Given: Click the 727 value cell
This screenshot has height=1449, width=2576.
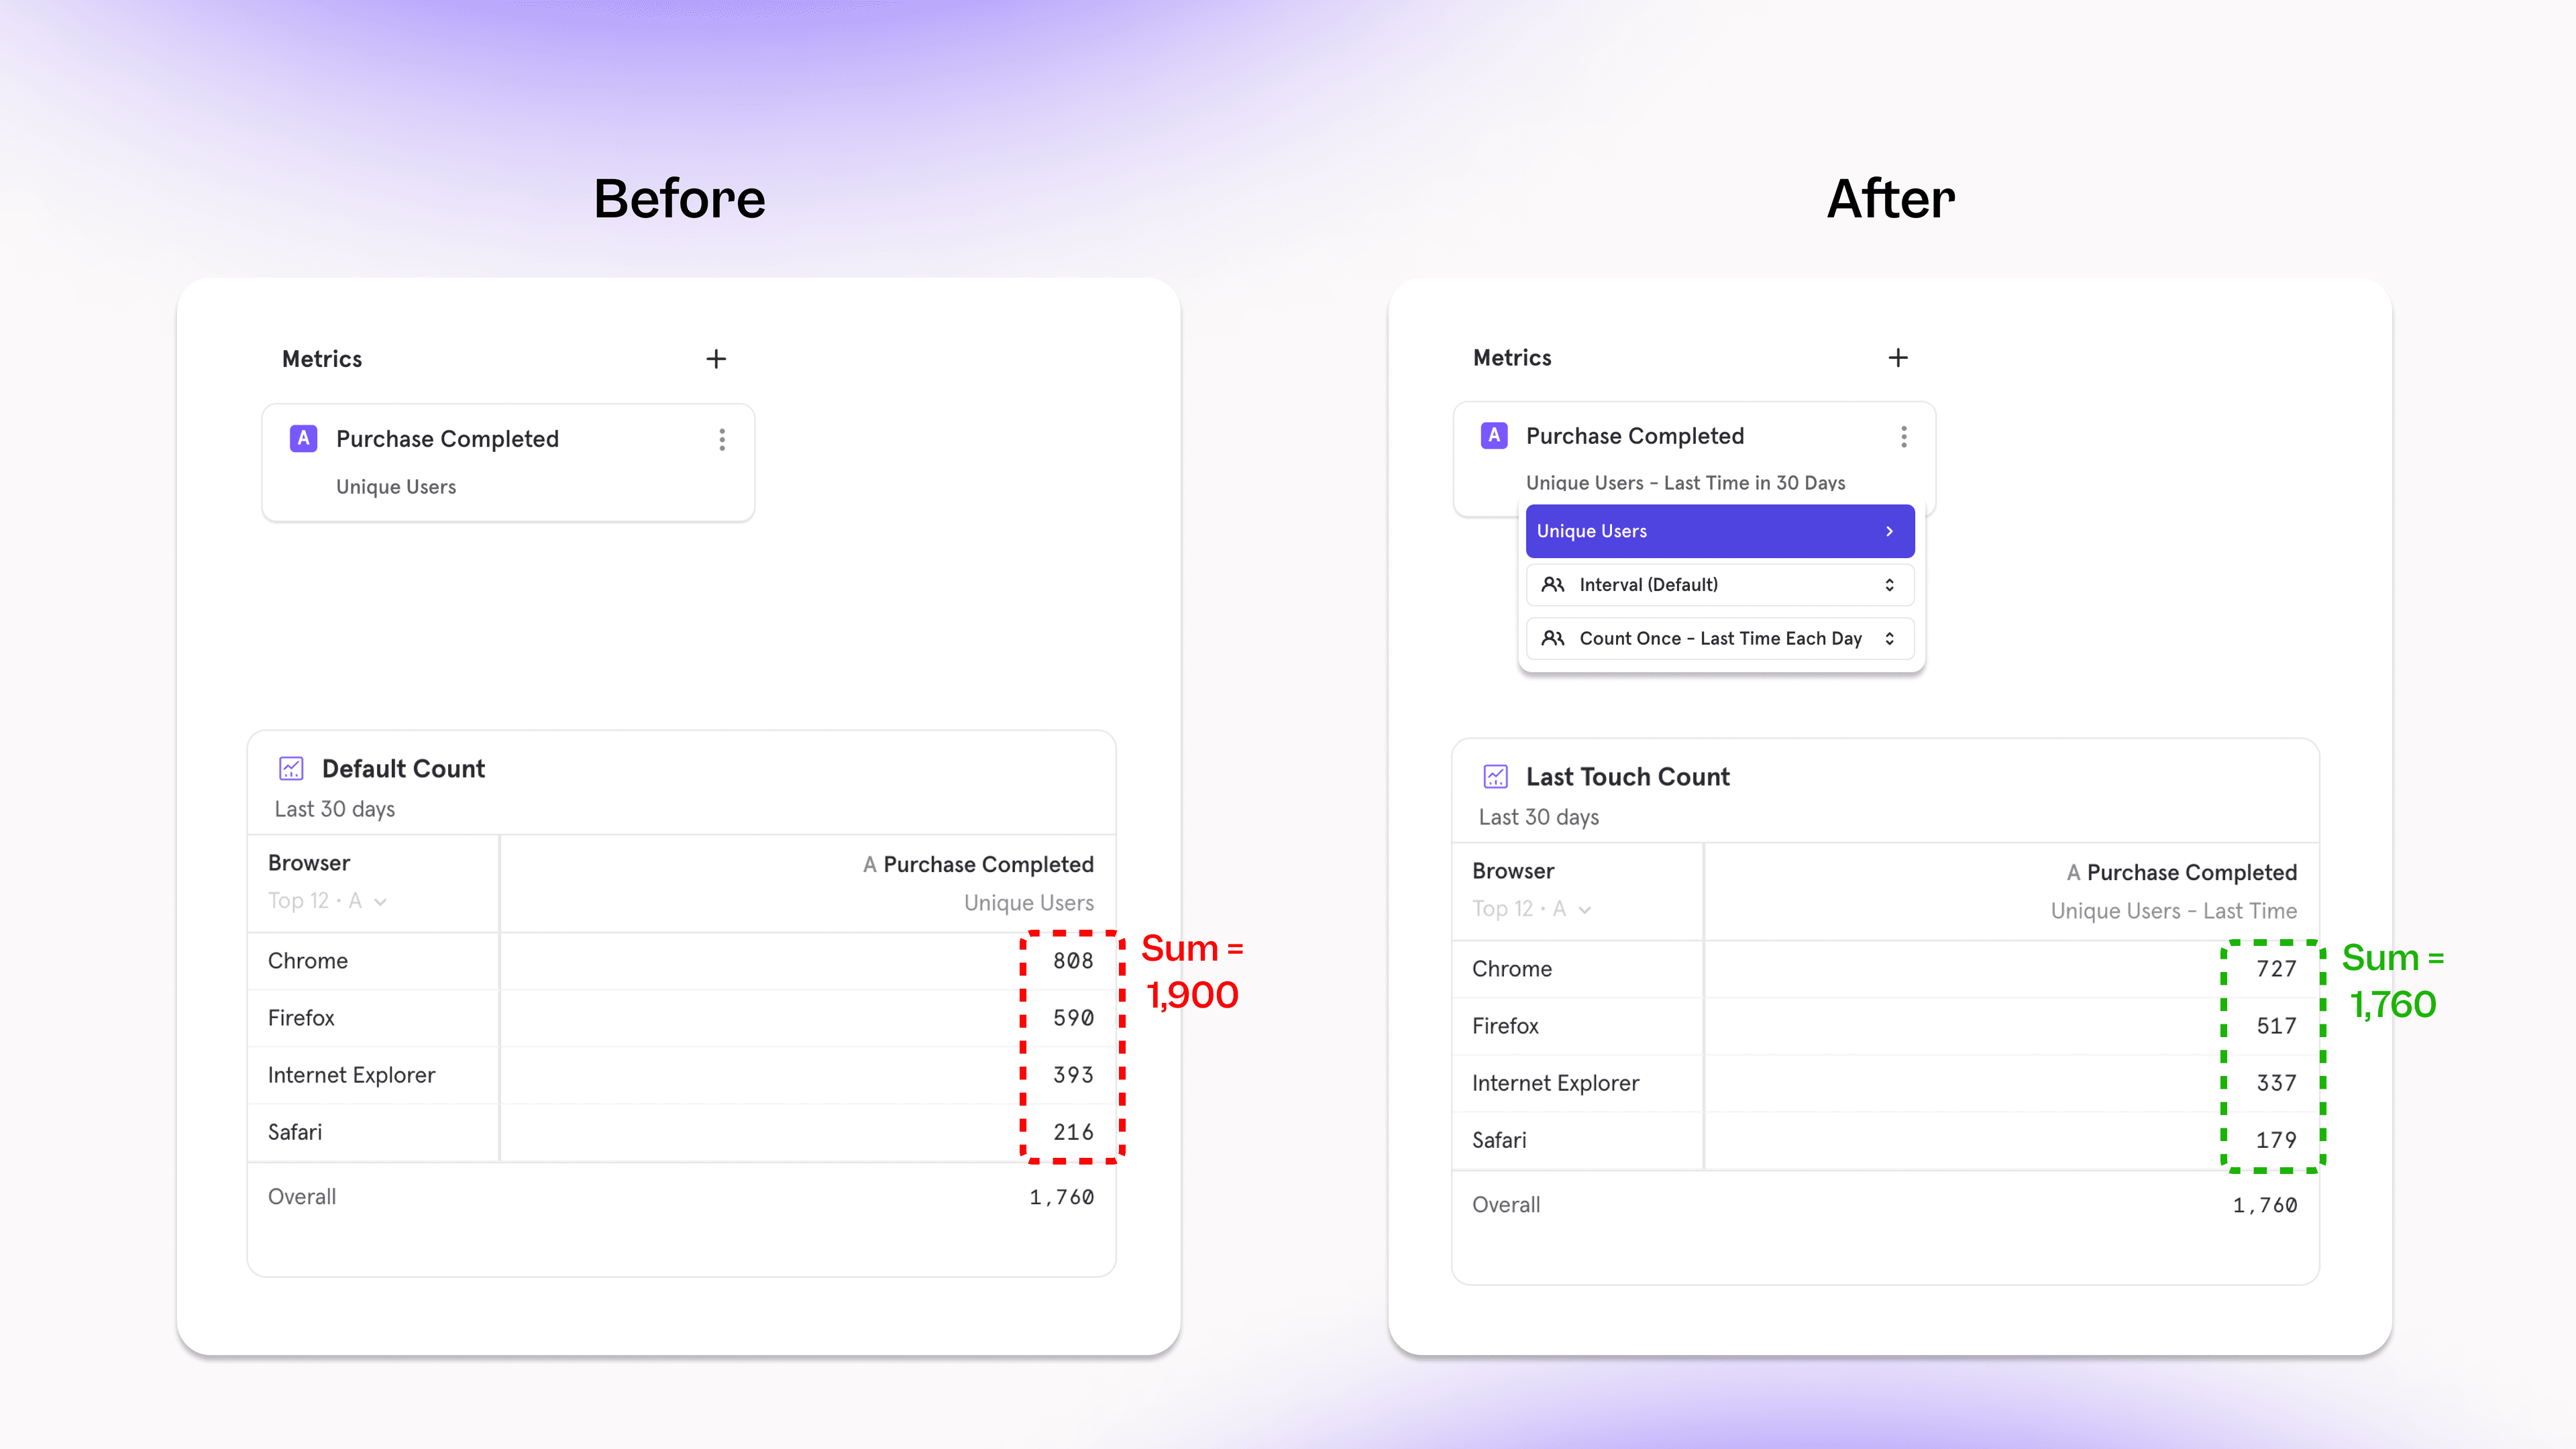Looking at the screenshot, I should tap(2276, 969).
